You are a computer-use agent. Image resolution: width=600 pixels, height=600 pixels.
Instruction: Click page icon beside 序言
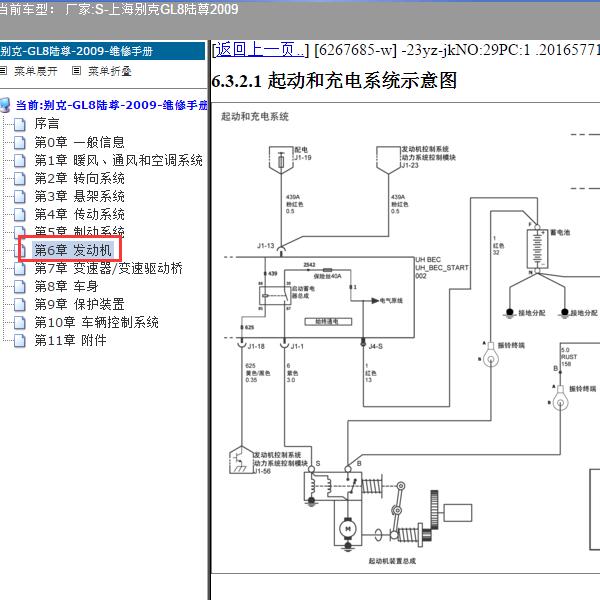(20, 124)
